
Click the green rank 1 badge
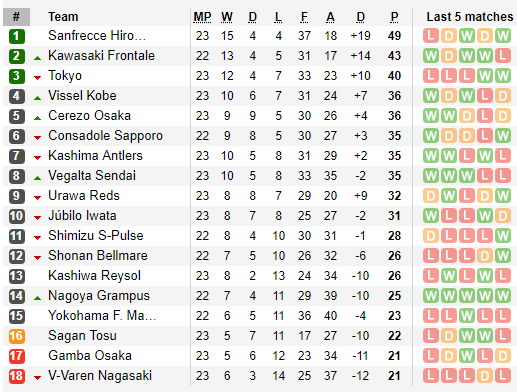(16, 36)
